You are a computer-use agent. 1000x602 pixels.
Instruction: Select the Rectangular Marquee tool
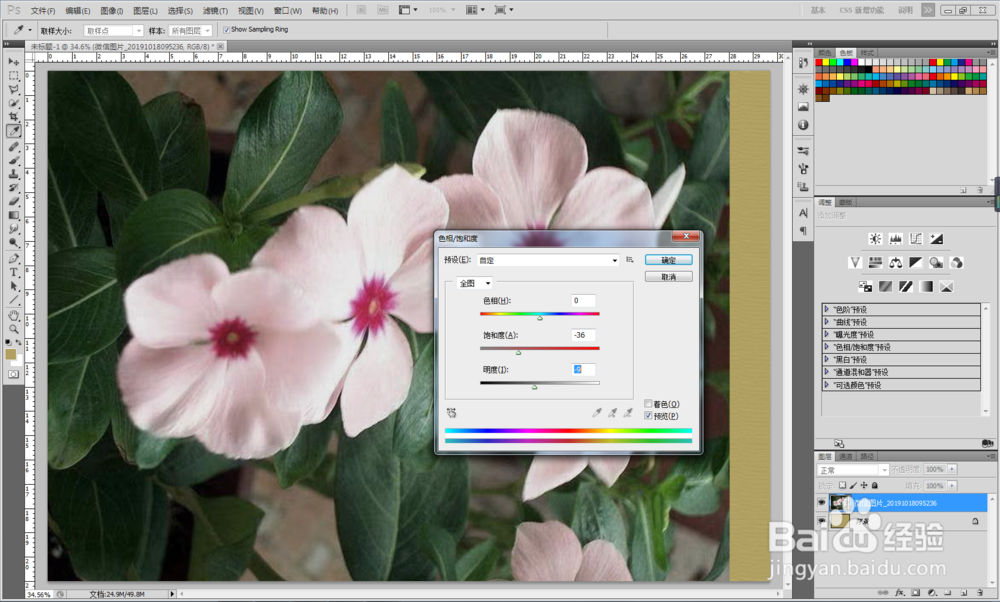[x=14, y=76]
